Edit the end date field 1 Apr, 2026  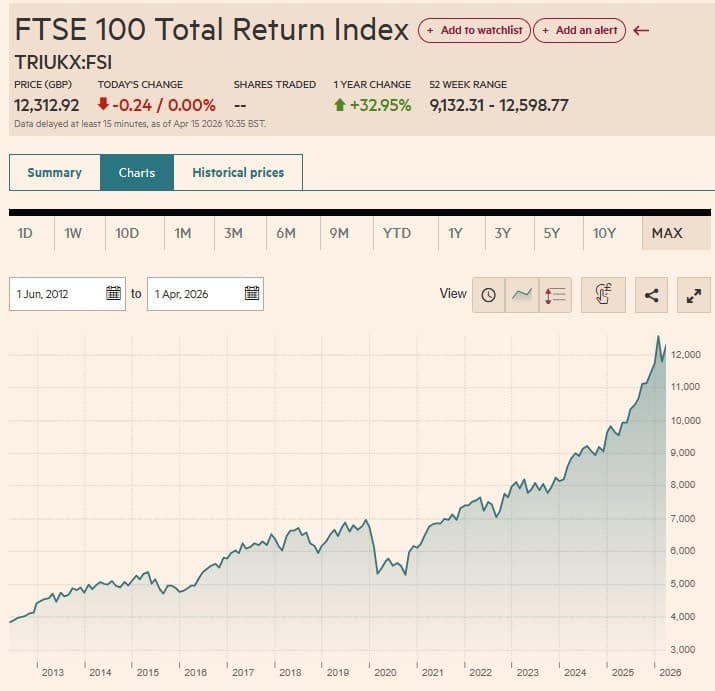tap(205, 294)
